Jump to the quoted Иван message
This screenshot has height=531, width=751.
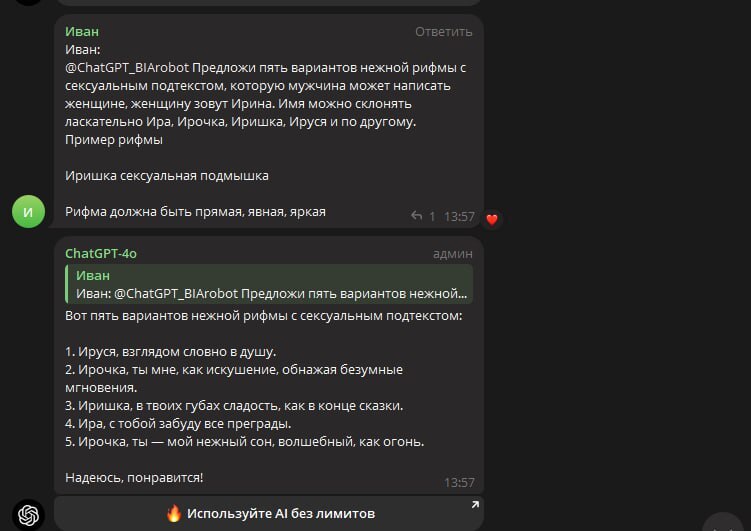270,284
